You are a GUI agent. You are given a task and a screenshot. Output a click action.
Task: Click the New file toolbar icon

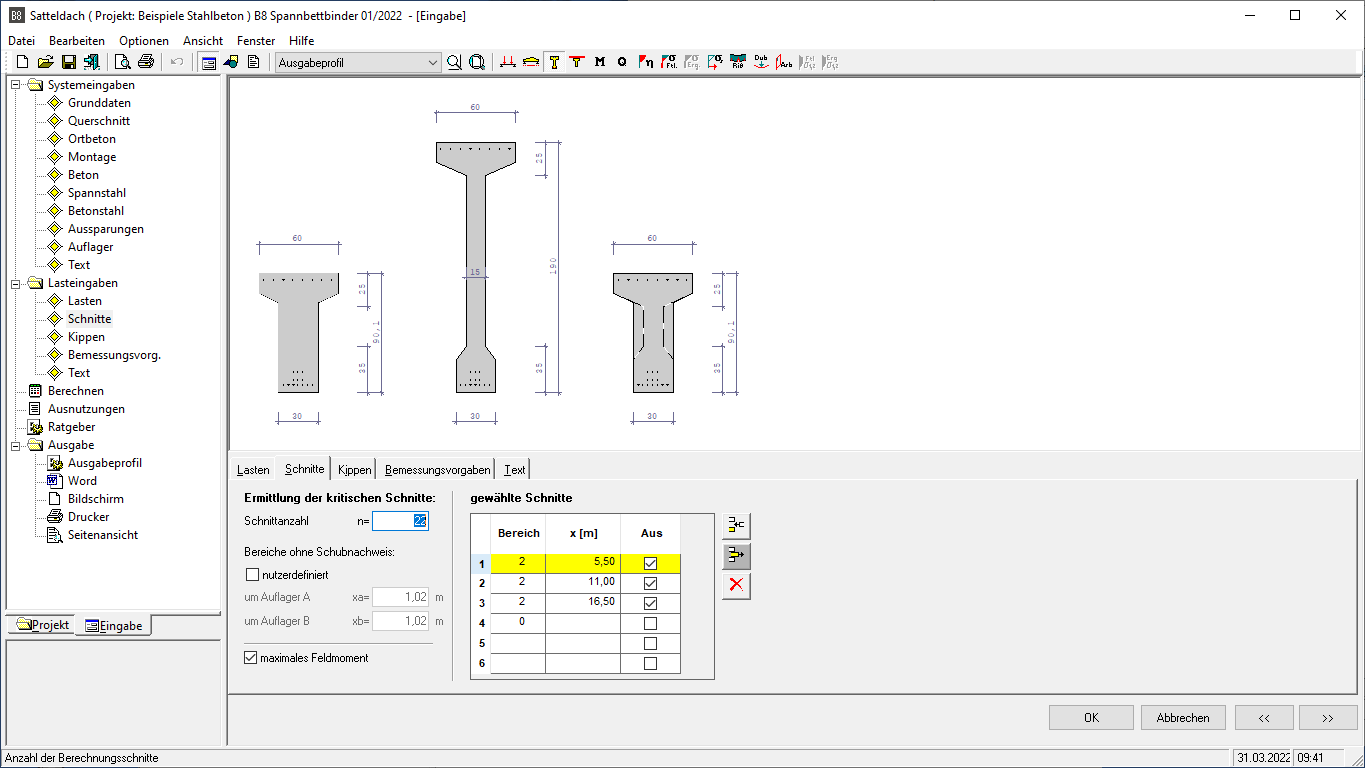point(22,62)
